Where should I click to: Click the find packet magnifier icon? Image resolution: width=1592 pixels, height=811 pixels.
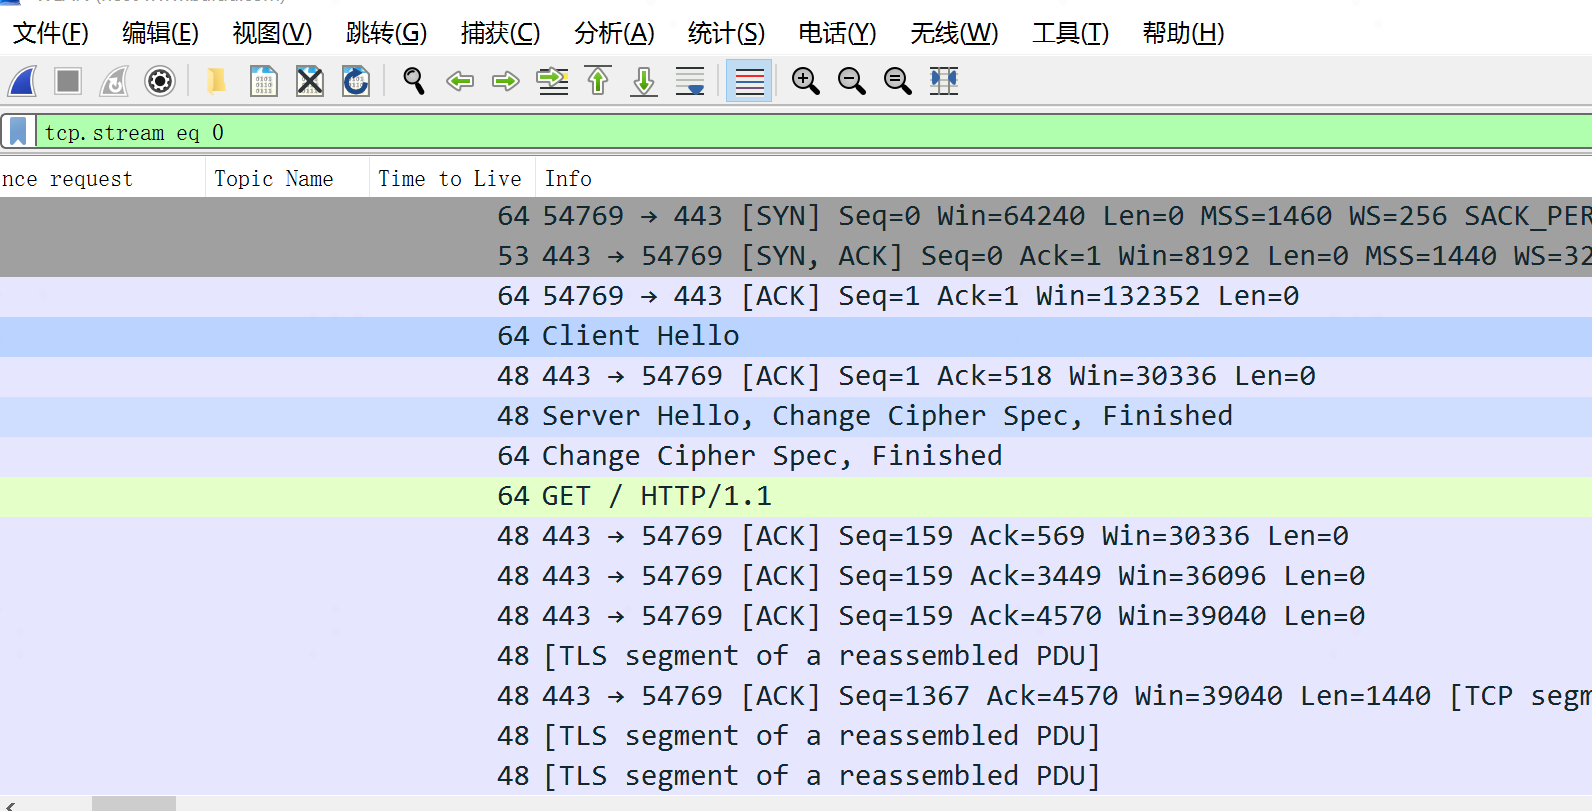413,81
